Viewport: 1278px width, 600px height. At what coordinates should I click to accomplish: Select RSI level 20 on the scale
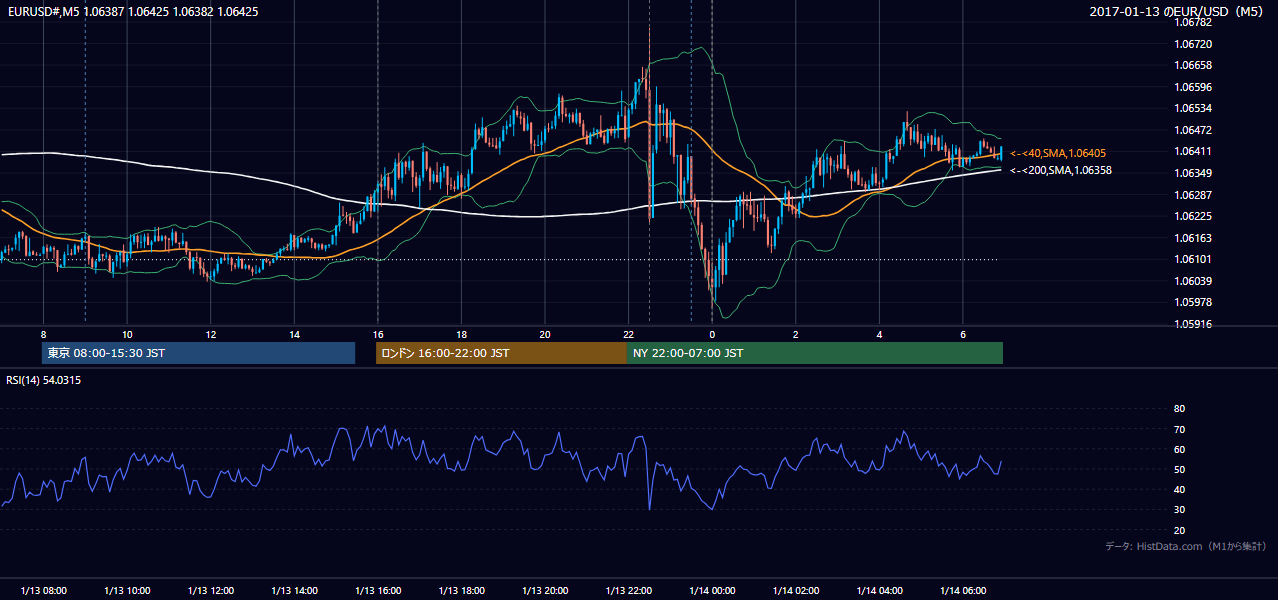tap(1179, 530)
